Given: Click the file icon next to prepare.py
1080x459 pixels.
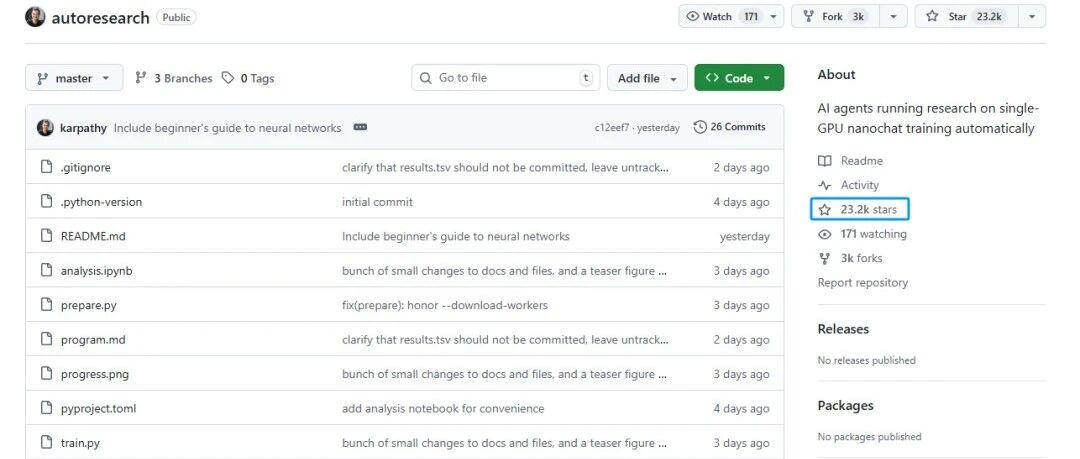Looking at the screenshot, I should point(46,305).
